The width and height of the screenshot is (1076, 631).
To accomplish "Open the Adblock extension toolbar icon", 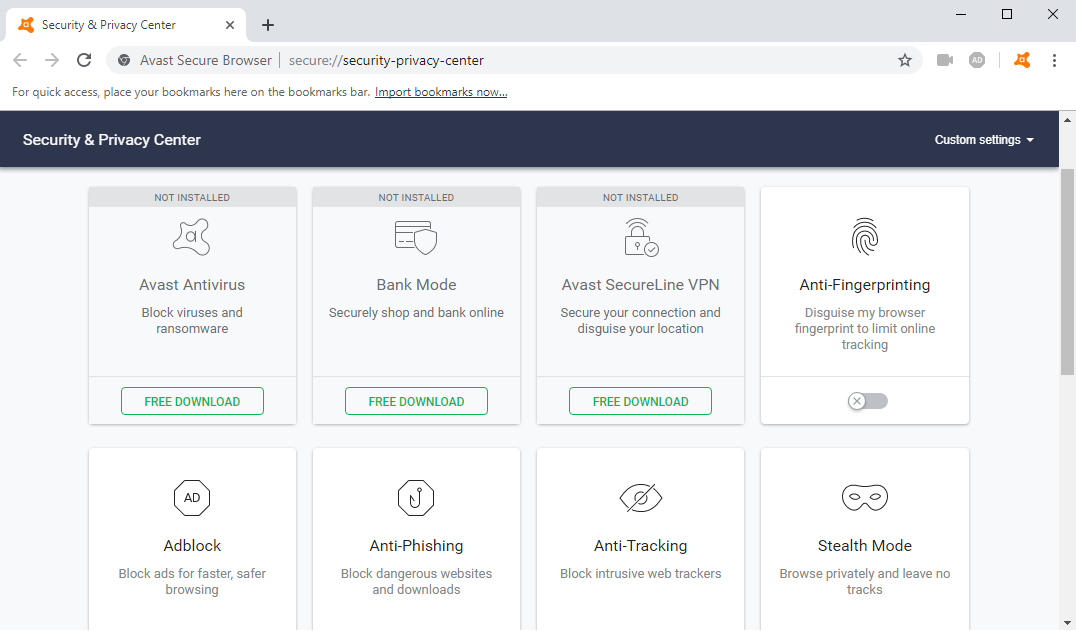I will [x=977, y=60].
